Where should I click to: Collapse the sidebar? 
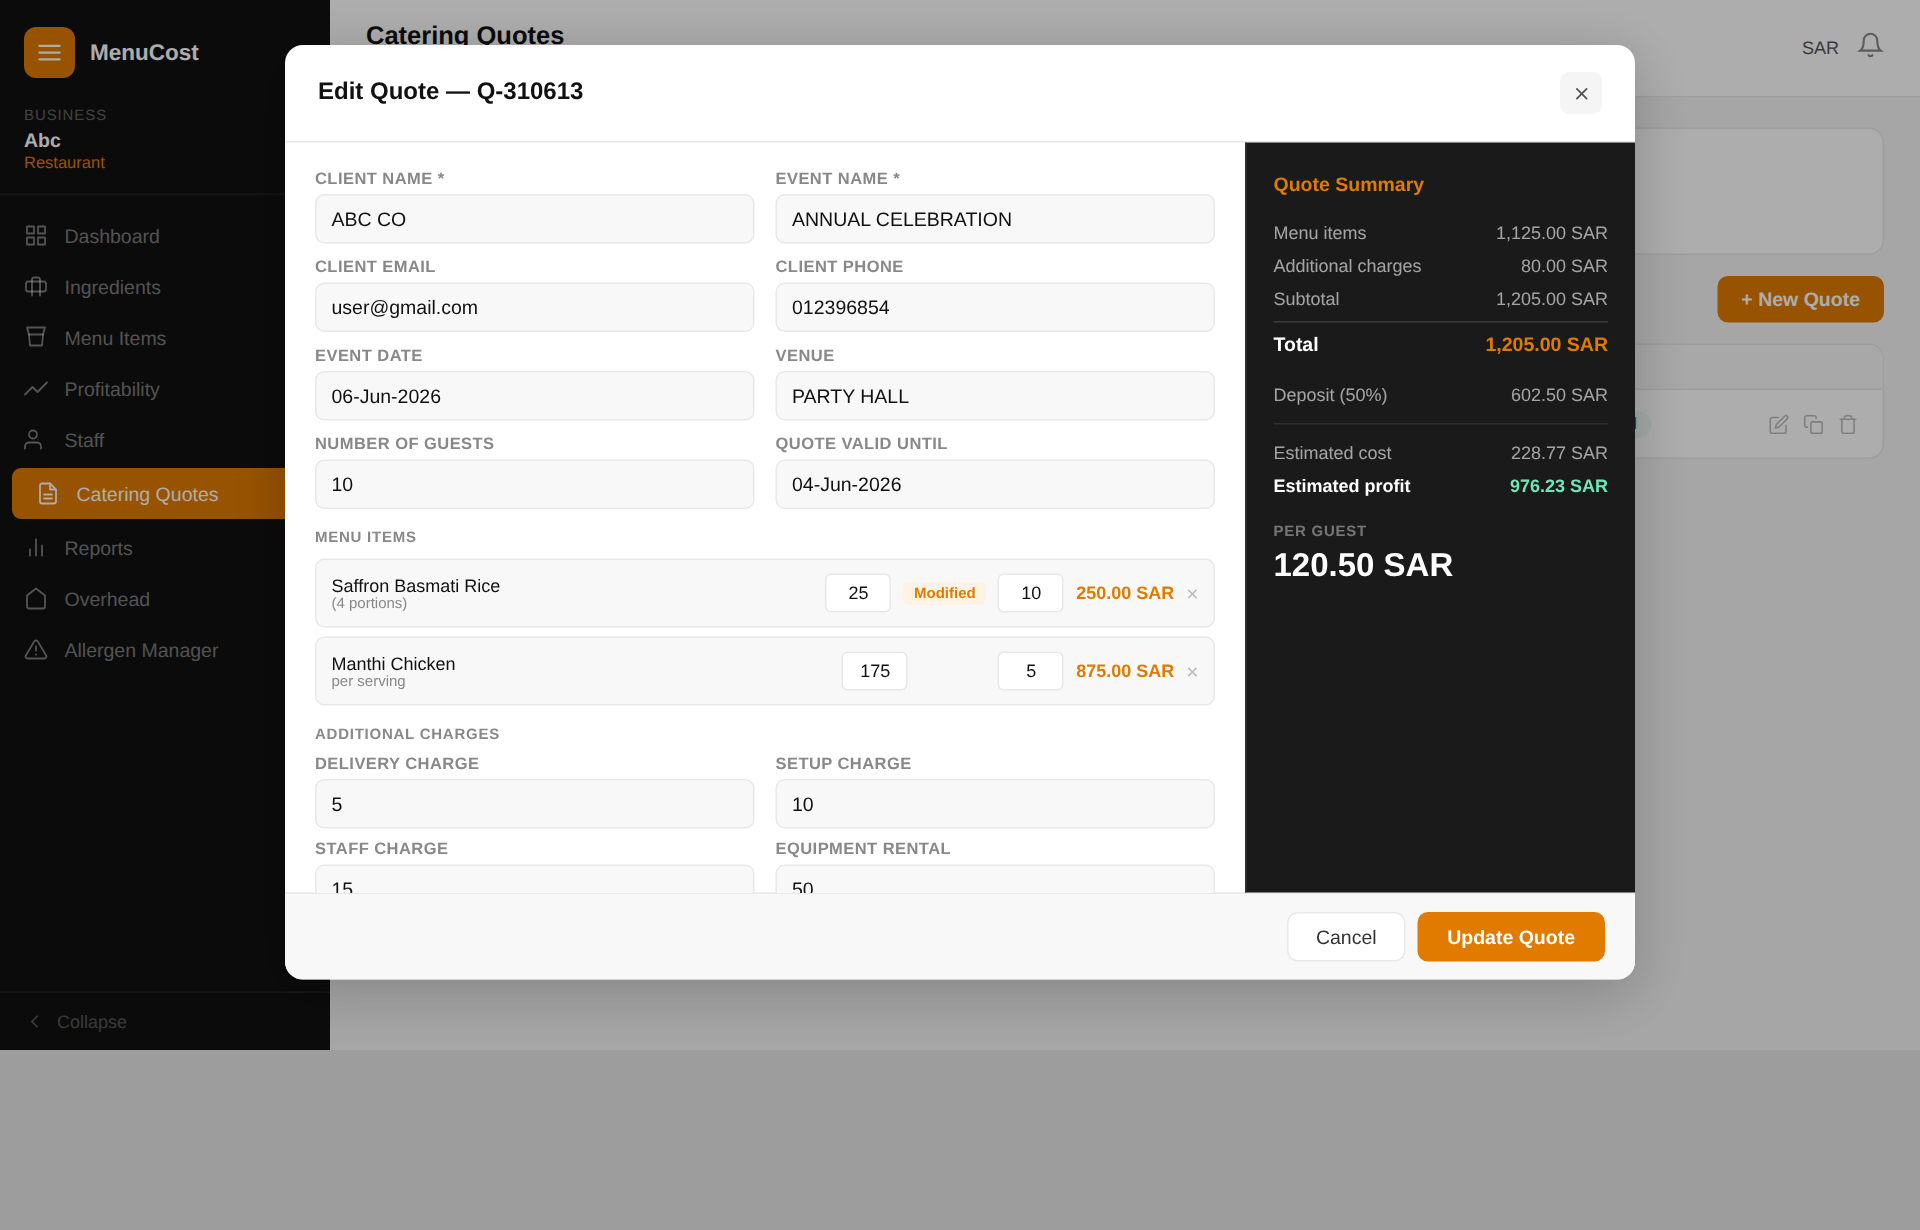pos(78,1022)
